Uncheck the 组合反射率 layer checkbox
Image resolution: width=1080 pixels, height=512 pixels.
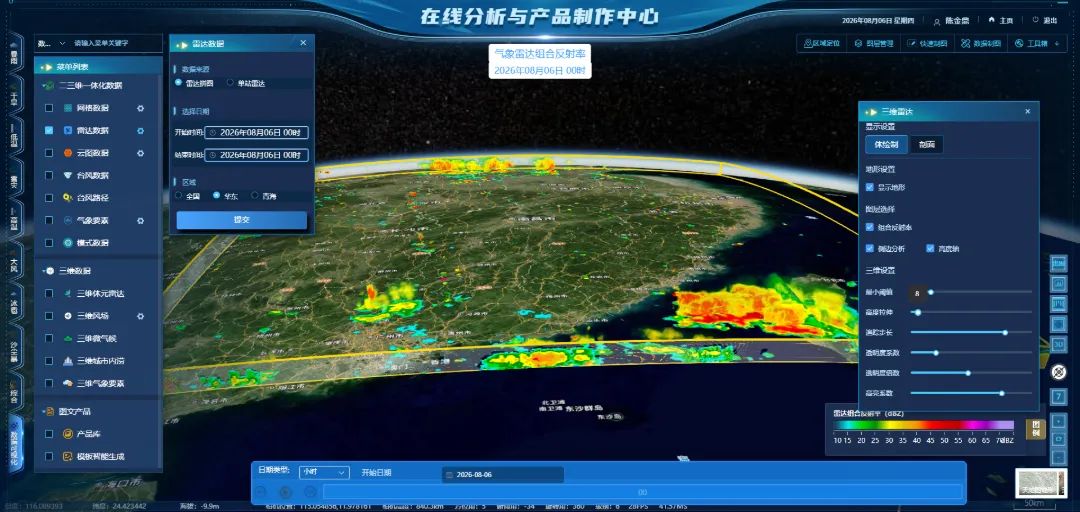(870, 227)
